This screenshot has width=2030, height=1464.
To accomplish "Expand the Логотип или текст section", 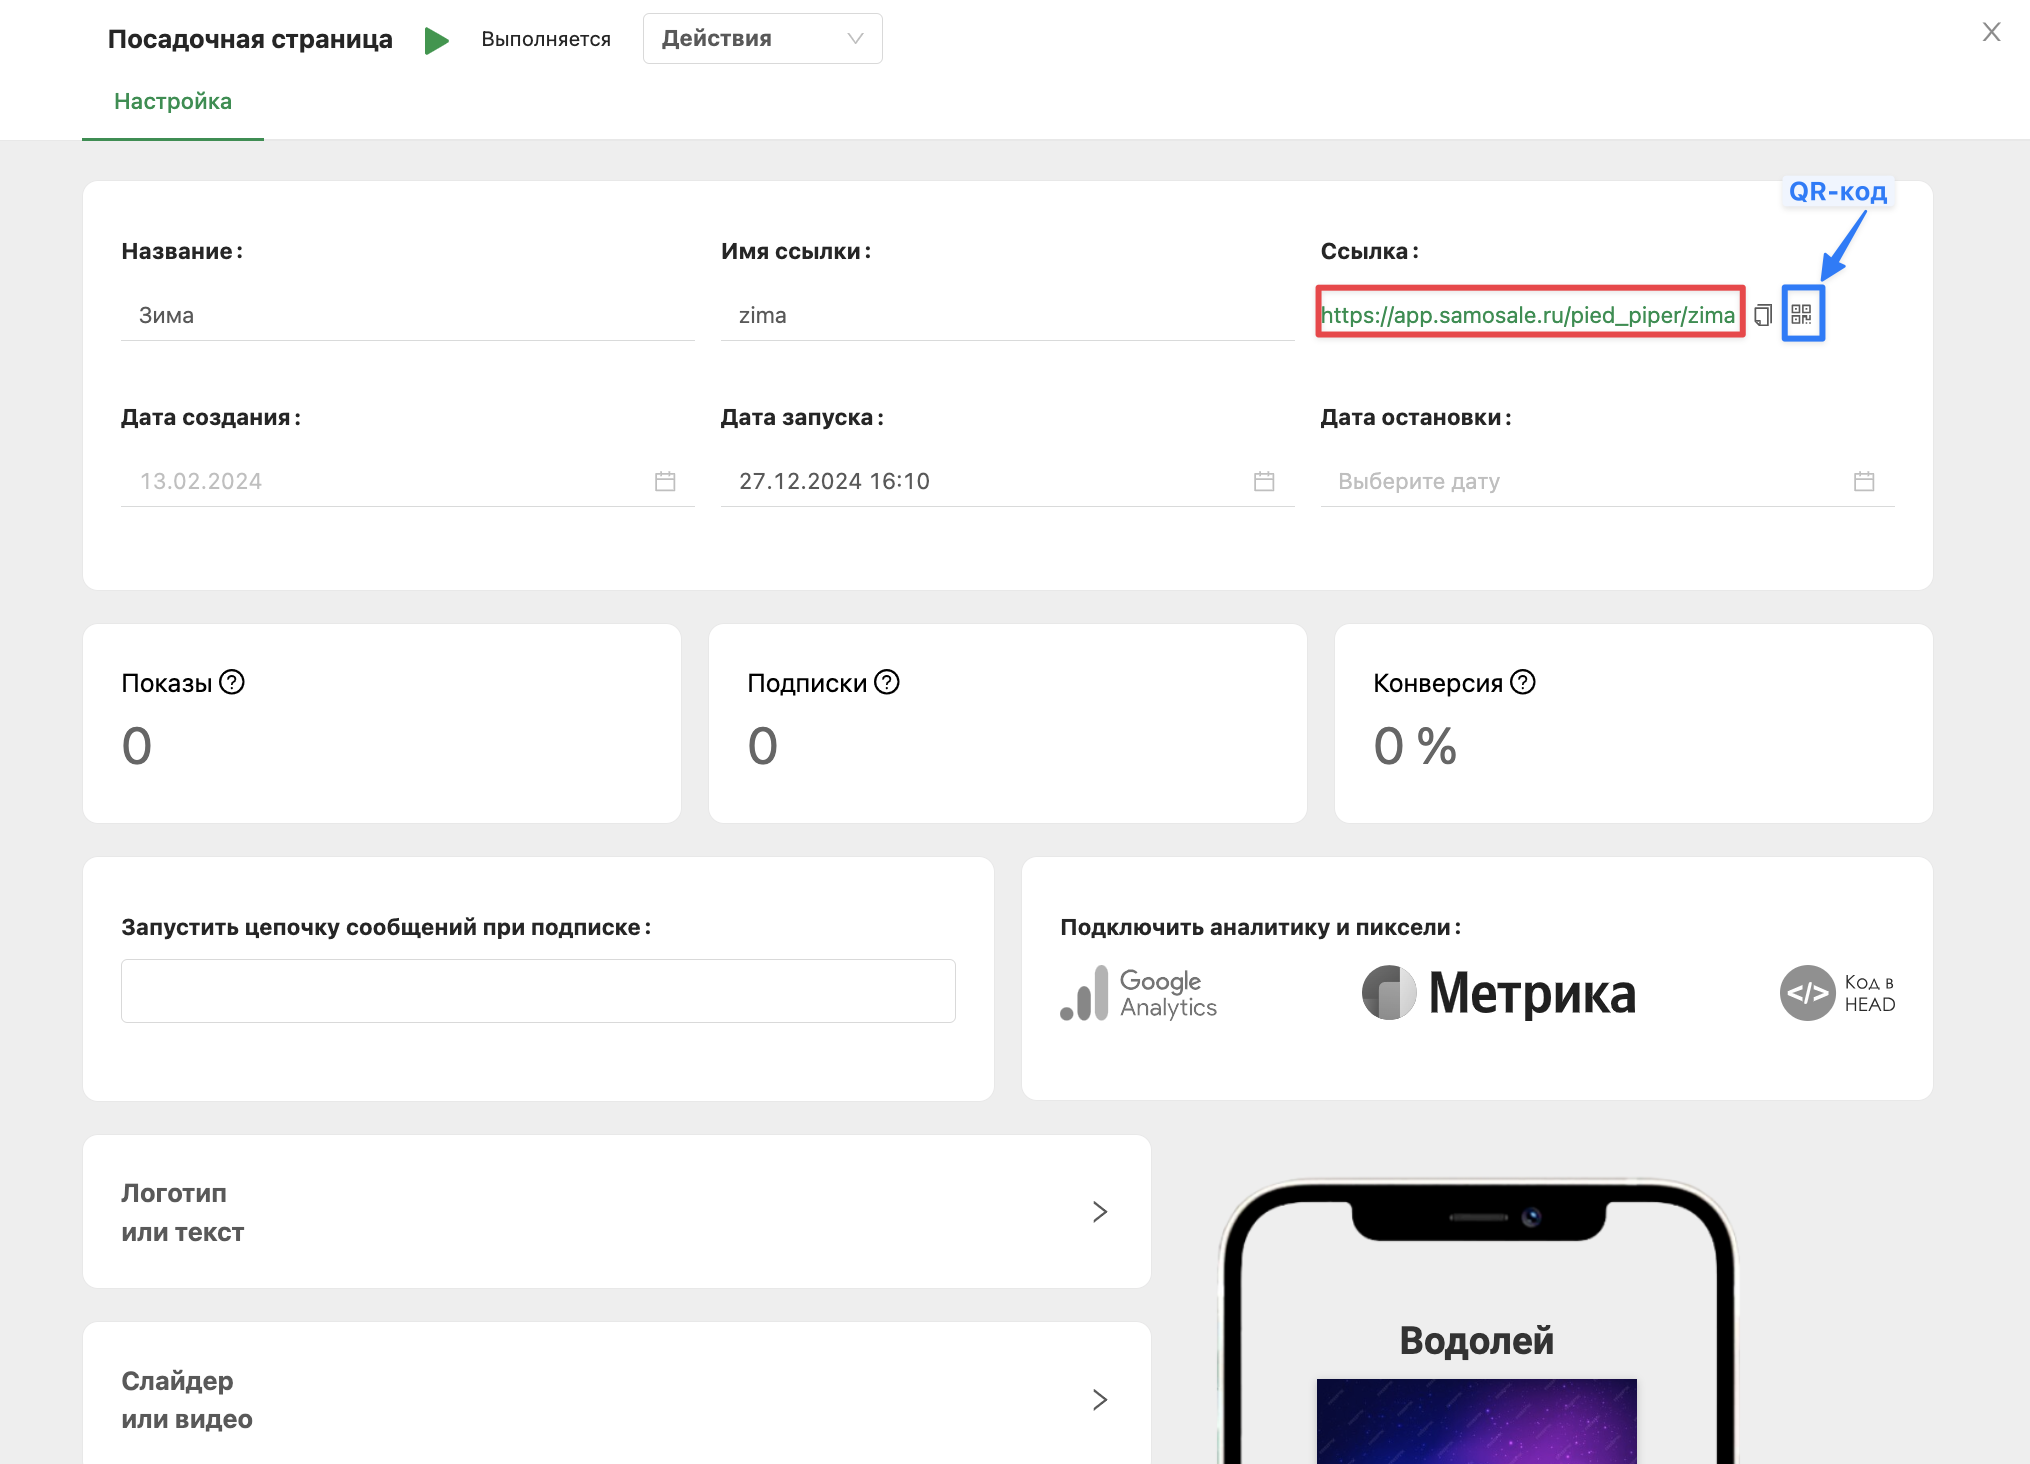I will pyautogui.click(x=617, y=1212).
